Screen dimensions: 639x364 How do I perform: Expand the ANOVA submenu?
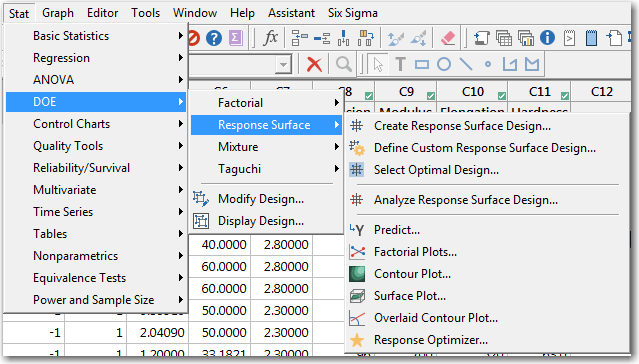[x=96, y=80]
